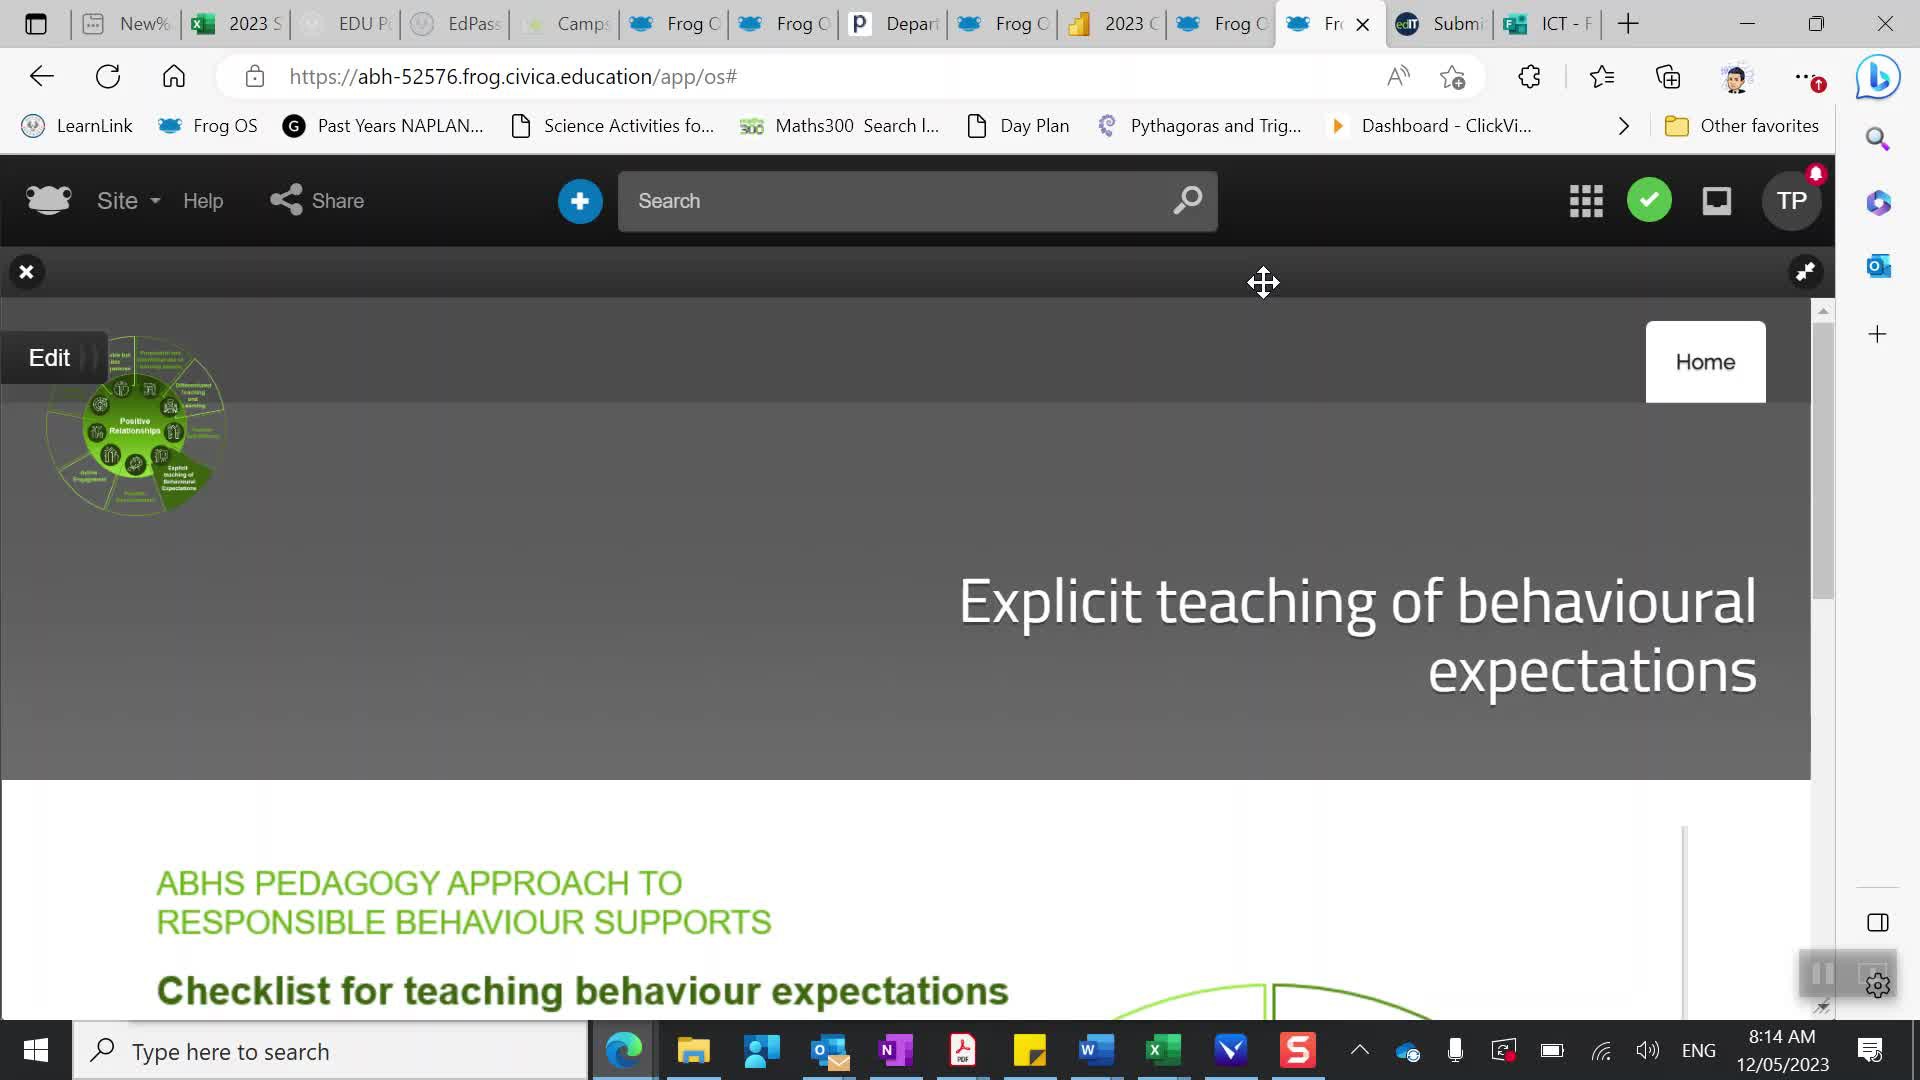
Task: Click the Home button on page
Action: point(1705,362)
